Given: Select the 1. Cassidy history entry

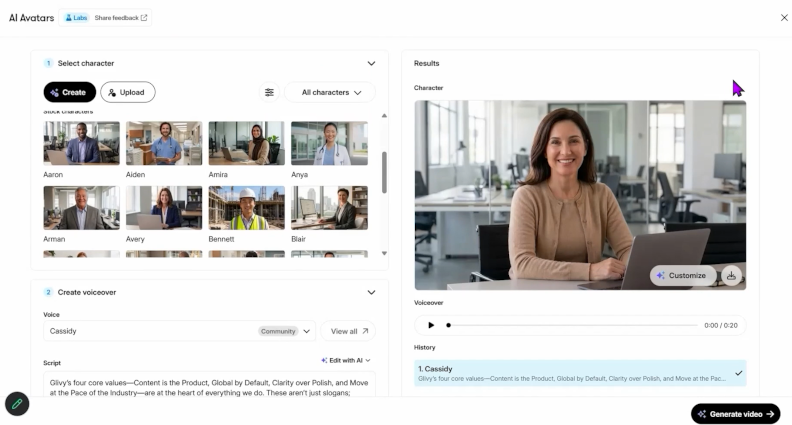Looking at the screenshot, I should pyautogui.click(x=580, y=373).
